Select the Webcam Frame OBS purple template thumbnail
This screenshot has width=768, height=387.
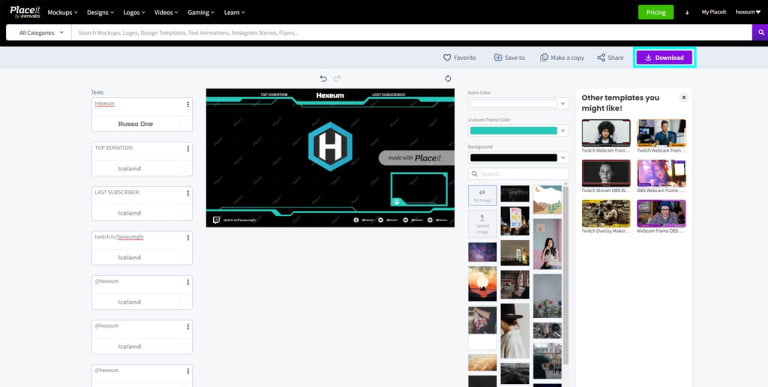(x=661, y=213)
